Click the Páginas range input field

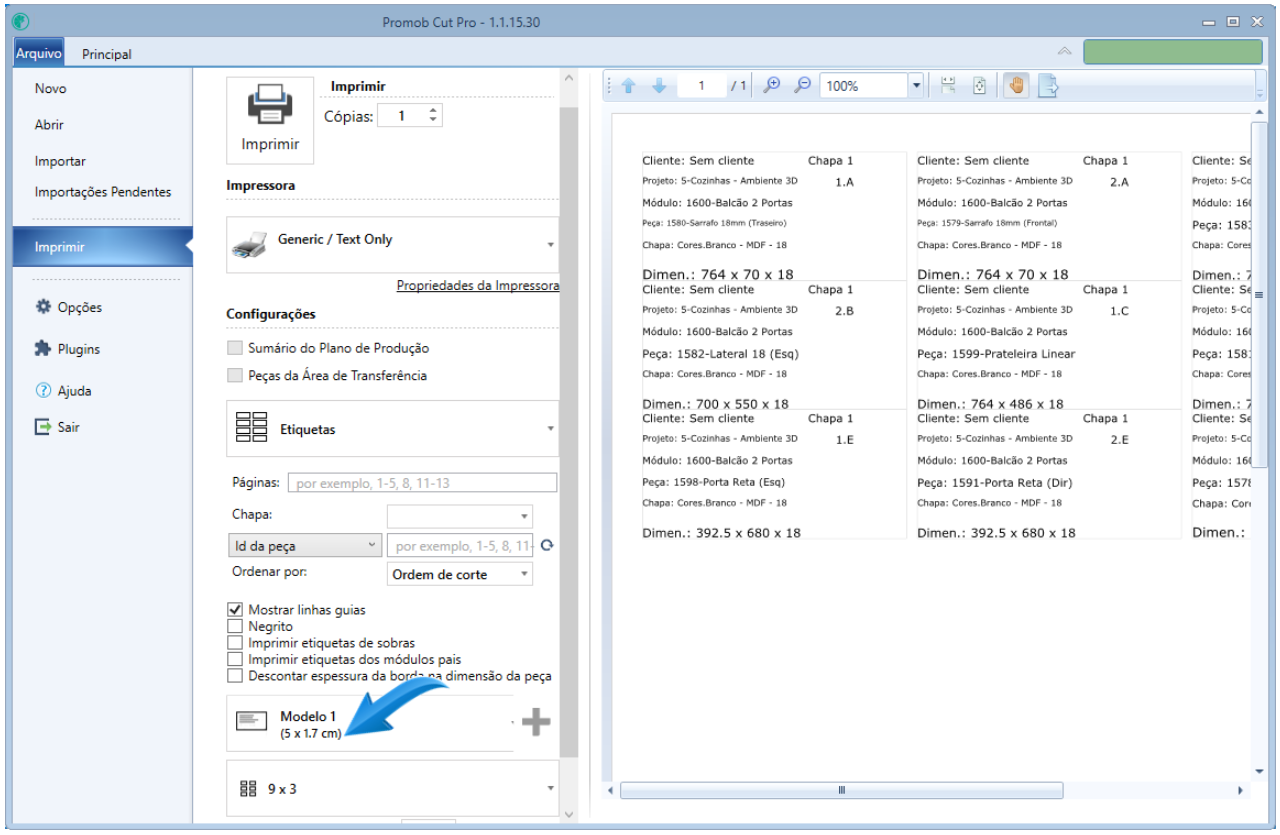(x=422, y=483)
